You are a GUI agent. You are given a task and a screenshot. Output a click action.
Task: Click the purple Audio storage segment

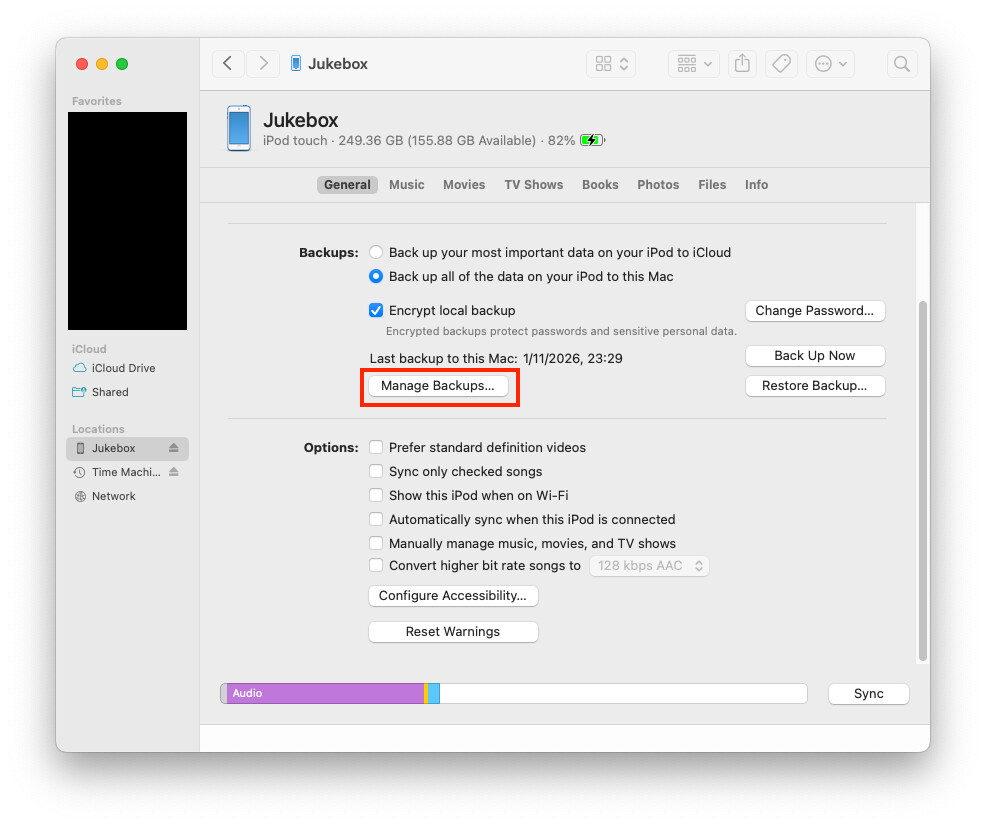click(x=325, y=694)
